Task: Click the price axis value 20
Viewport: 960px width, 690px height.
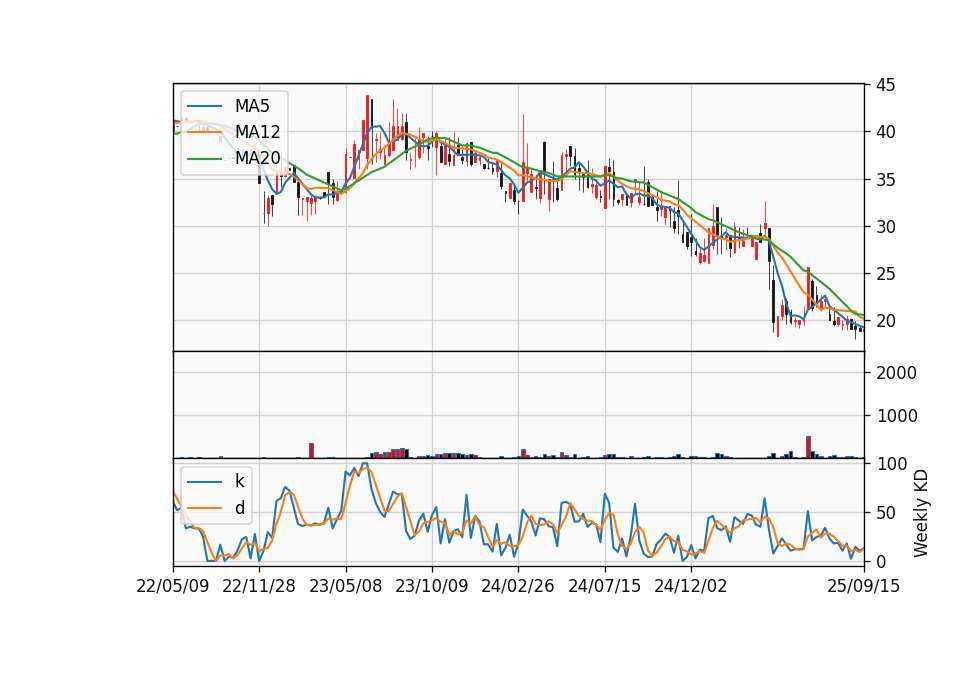Action: pos(885,321)
